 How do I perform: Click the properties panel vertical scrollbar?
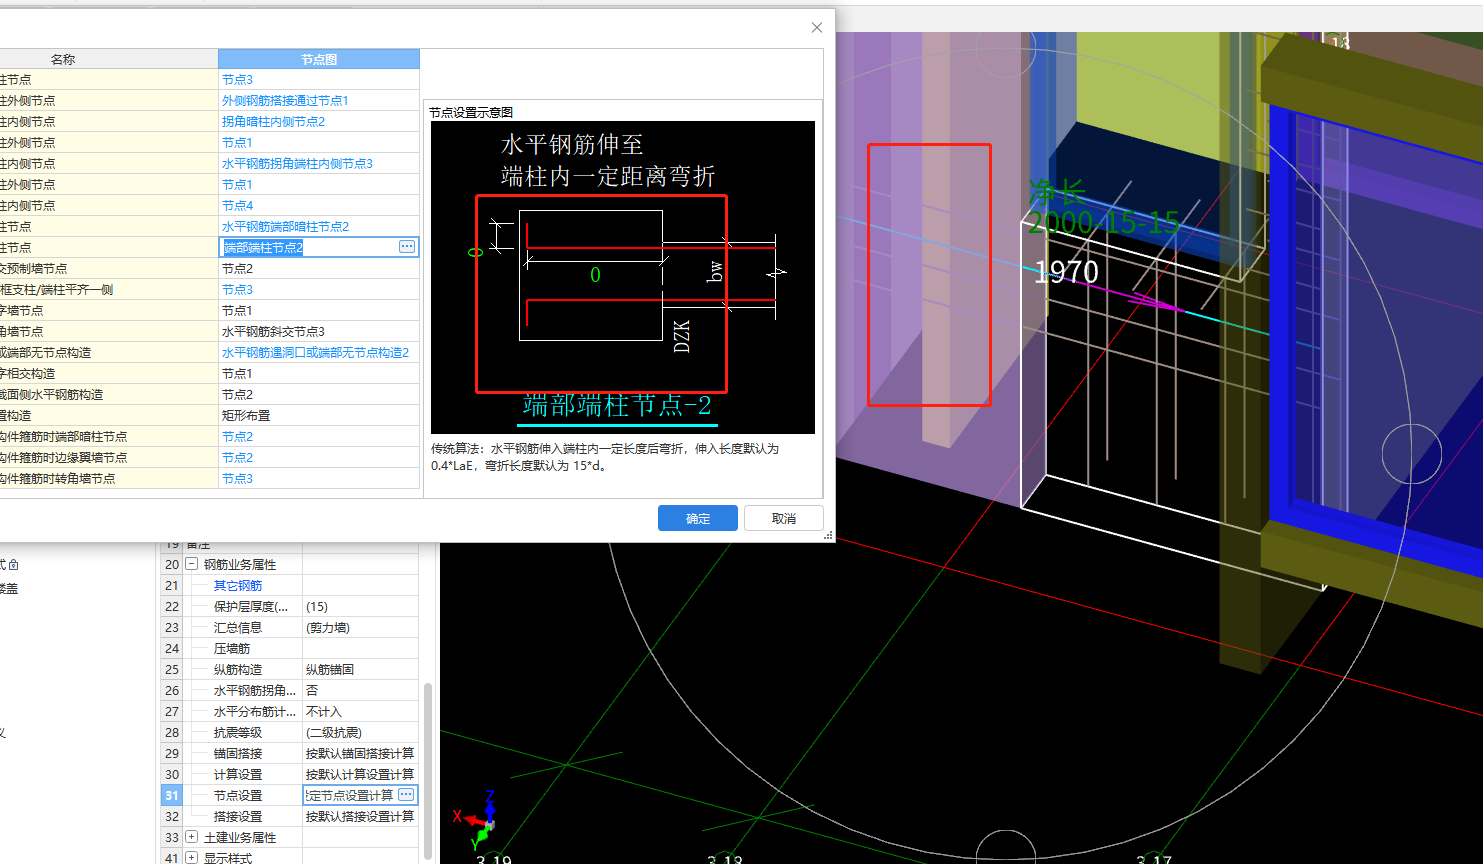[428, 770]
